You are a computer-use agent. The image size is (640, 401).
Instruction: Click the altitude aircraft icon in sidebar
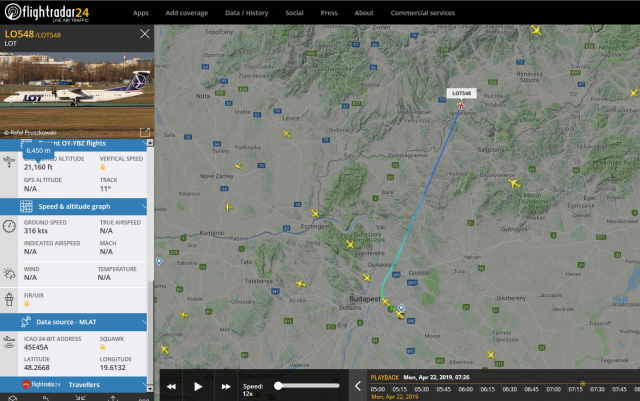point(9,162)
